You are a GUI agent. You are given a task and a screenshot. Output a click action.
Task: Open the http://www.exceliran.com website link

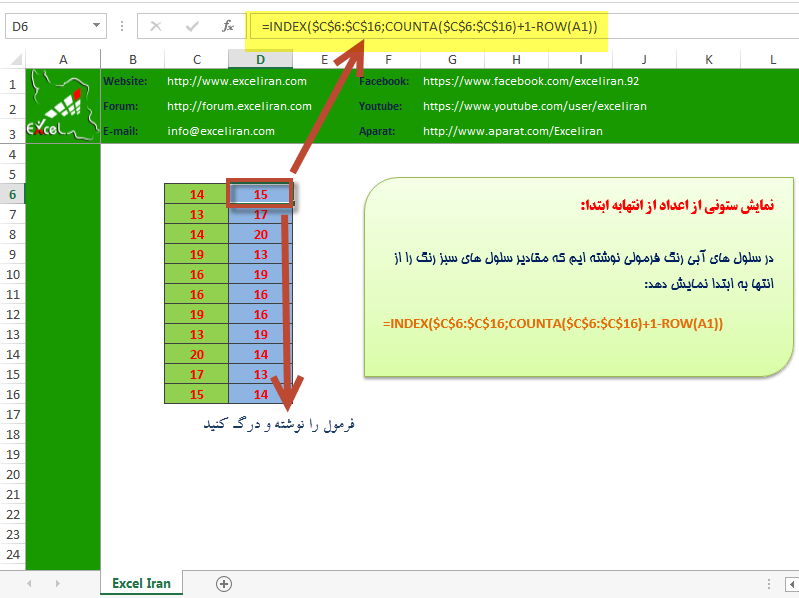(x=237, y=81)
